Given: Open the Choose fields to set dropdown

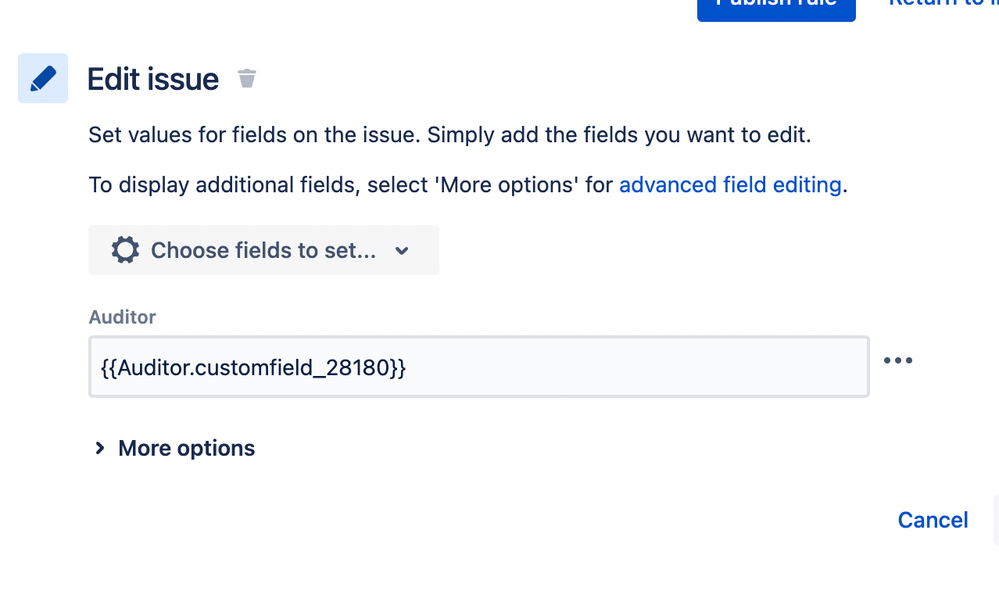Looking at the screenshot, I should tap(264, 250).
